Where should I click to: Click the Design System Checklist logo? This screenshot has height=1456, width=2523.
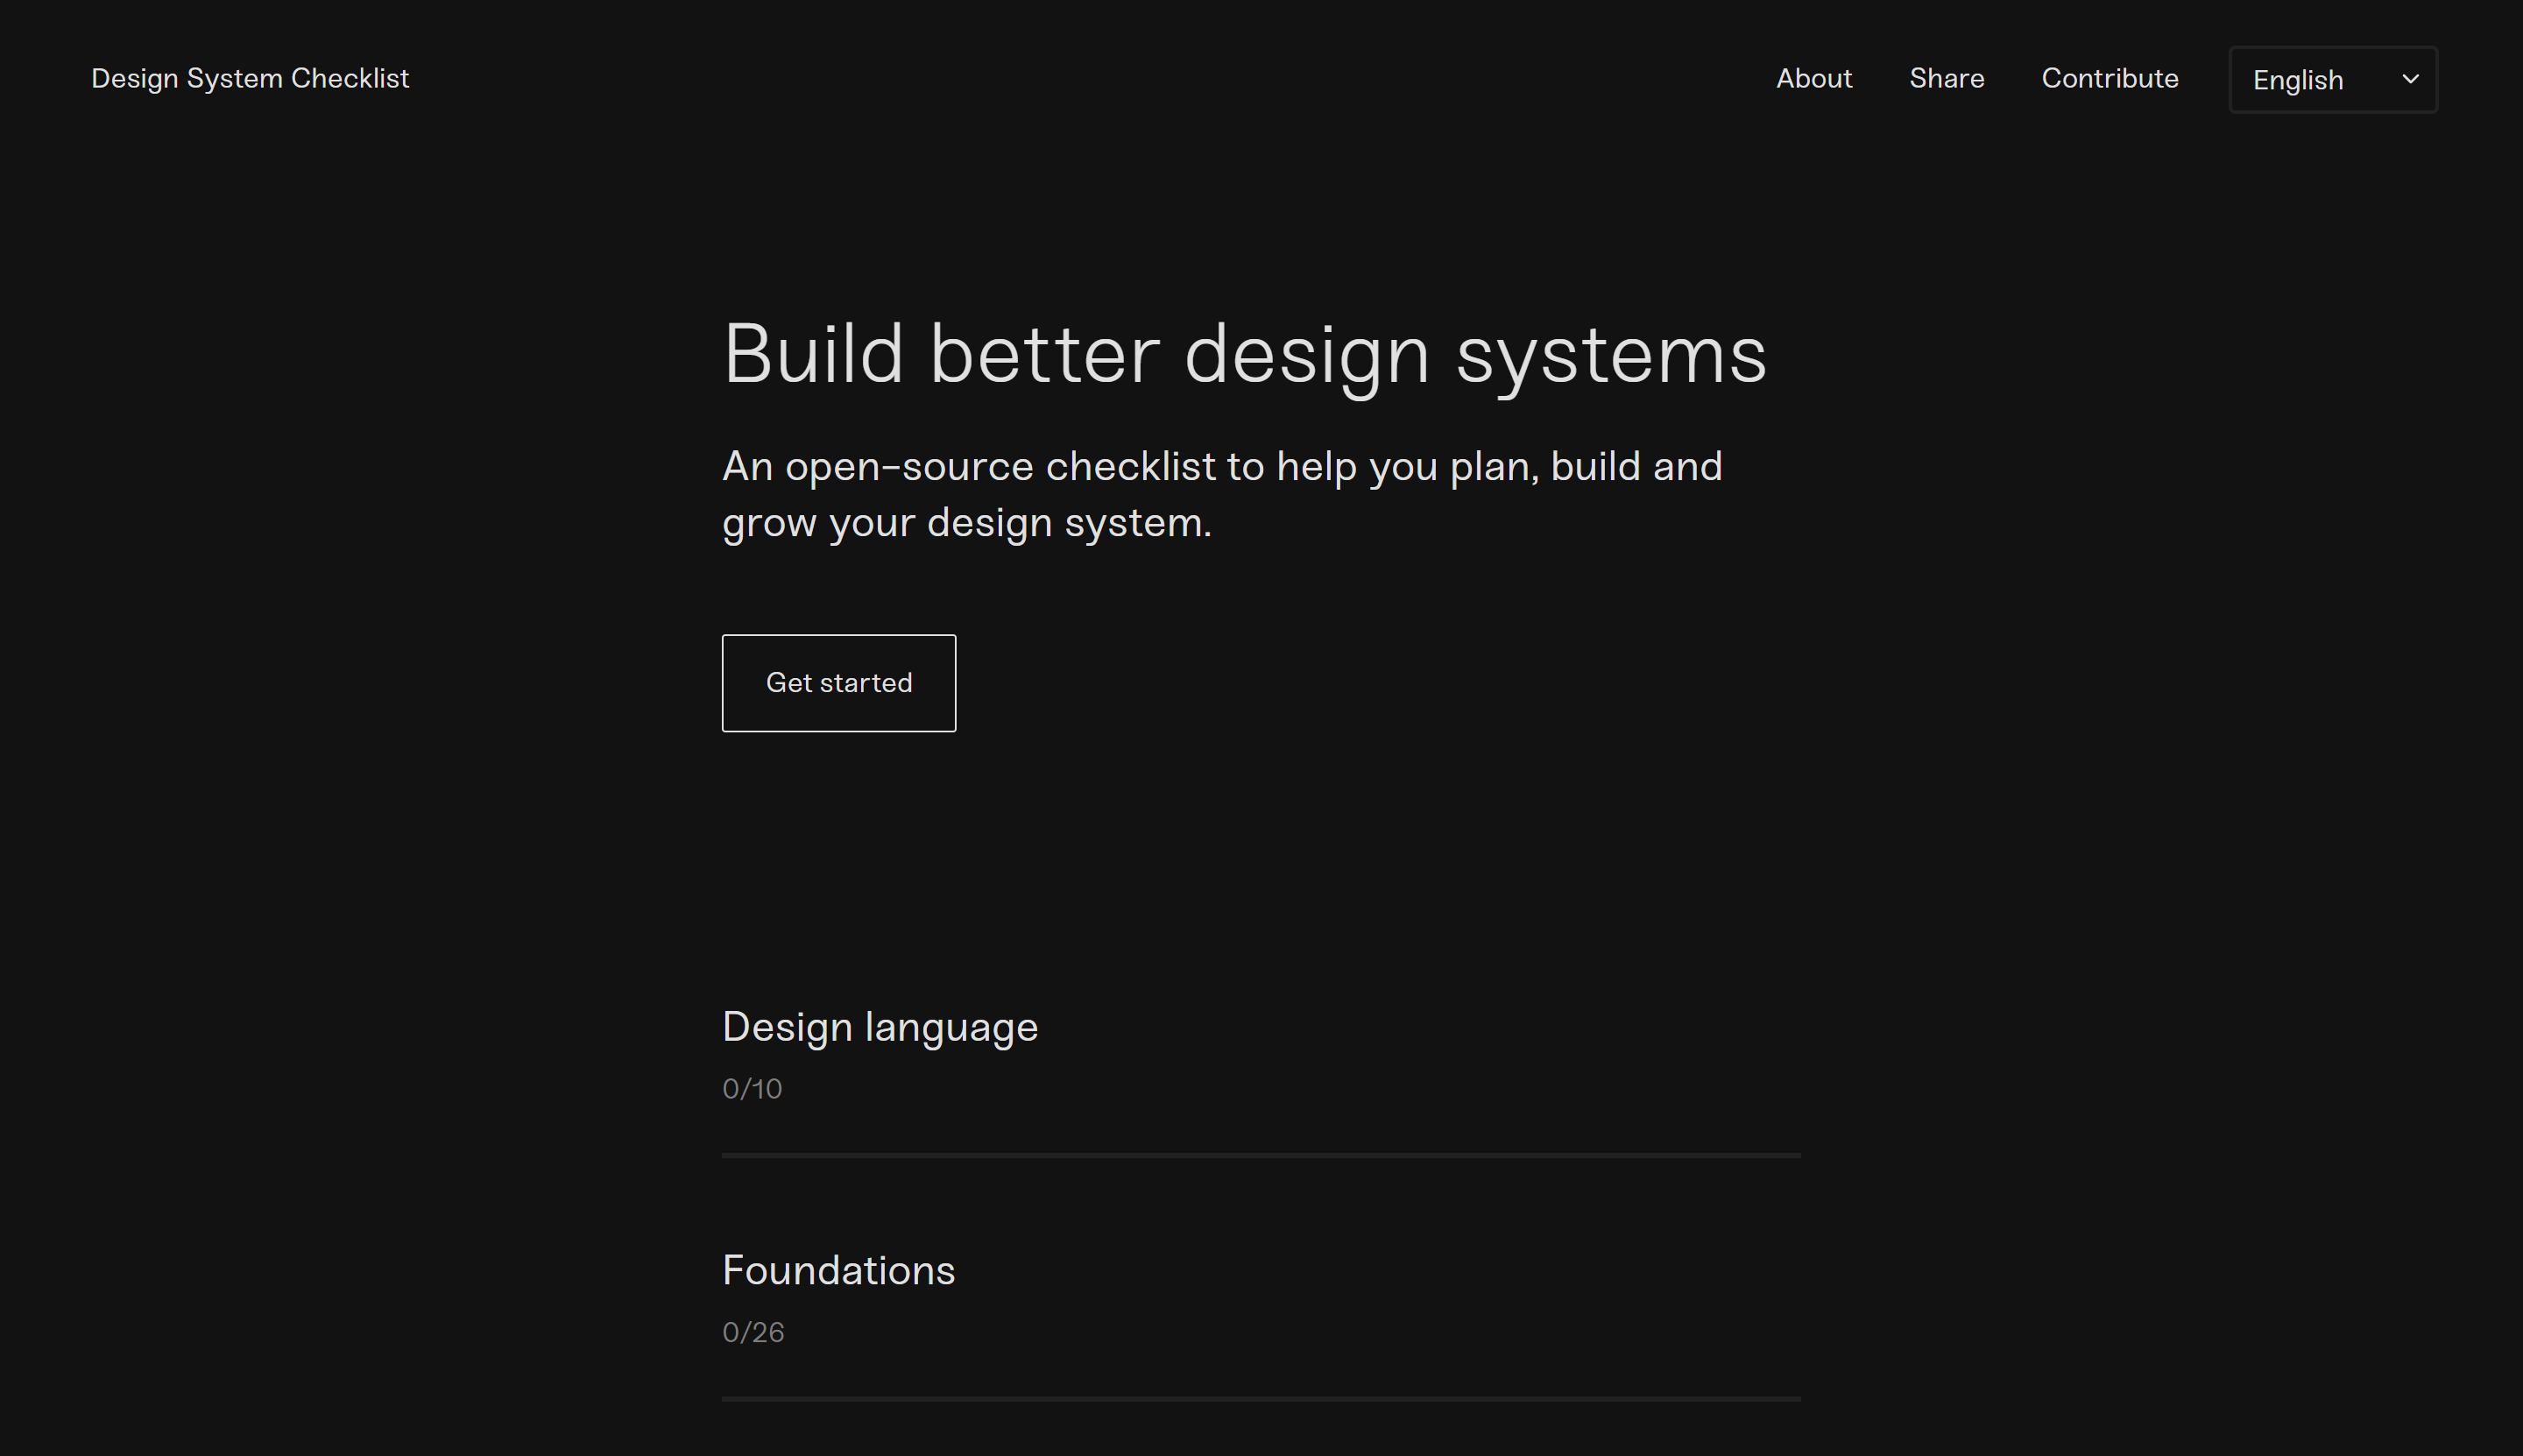249,79
